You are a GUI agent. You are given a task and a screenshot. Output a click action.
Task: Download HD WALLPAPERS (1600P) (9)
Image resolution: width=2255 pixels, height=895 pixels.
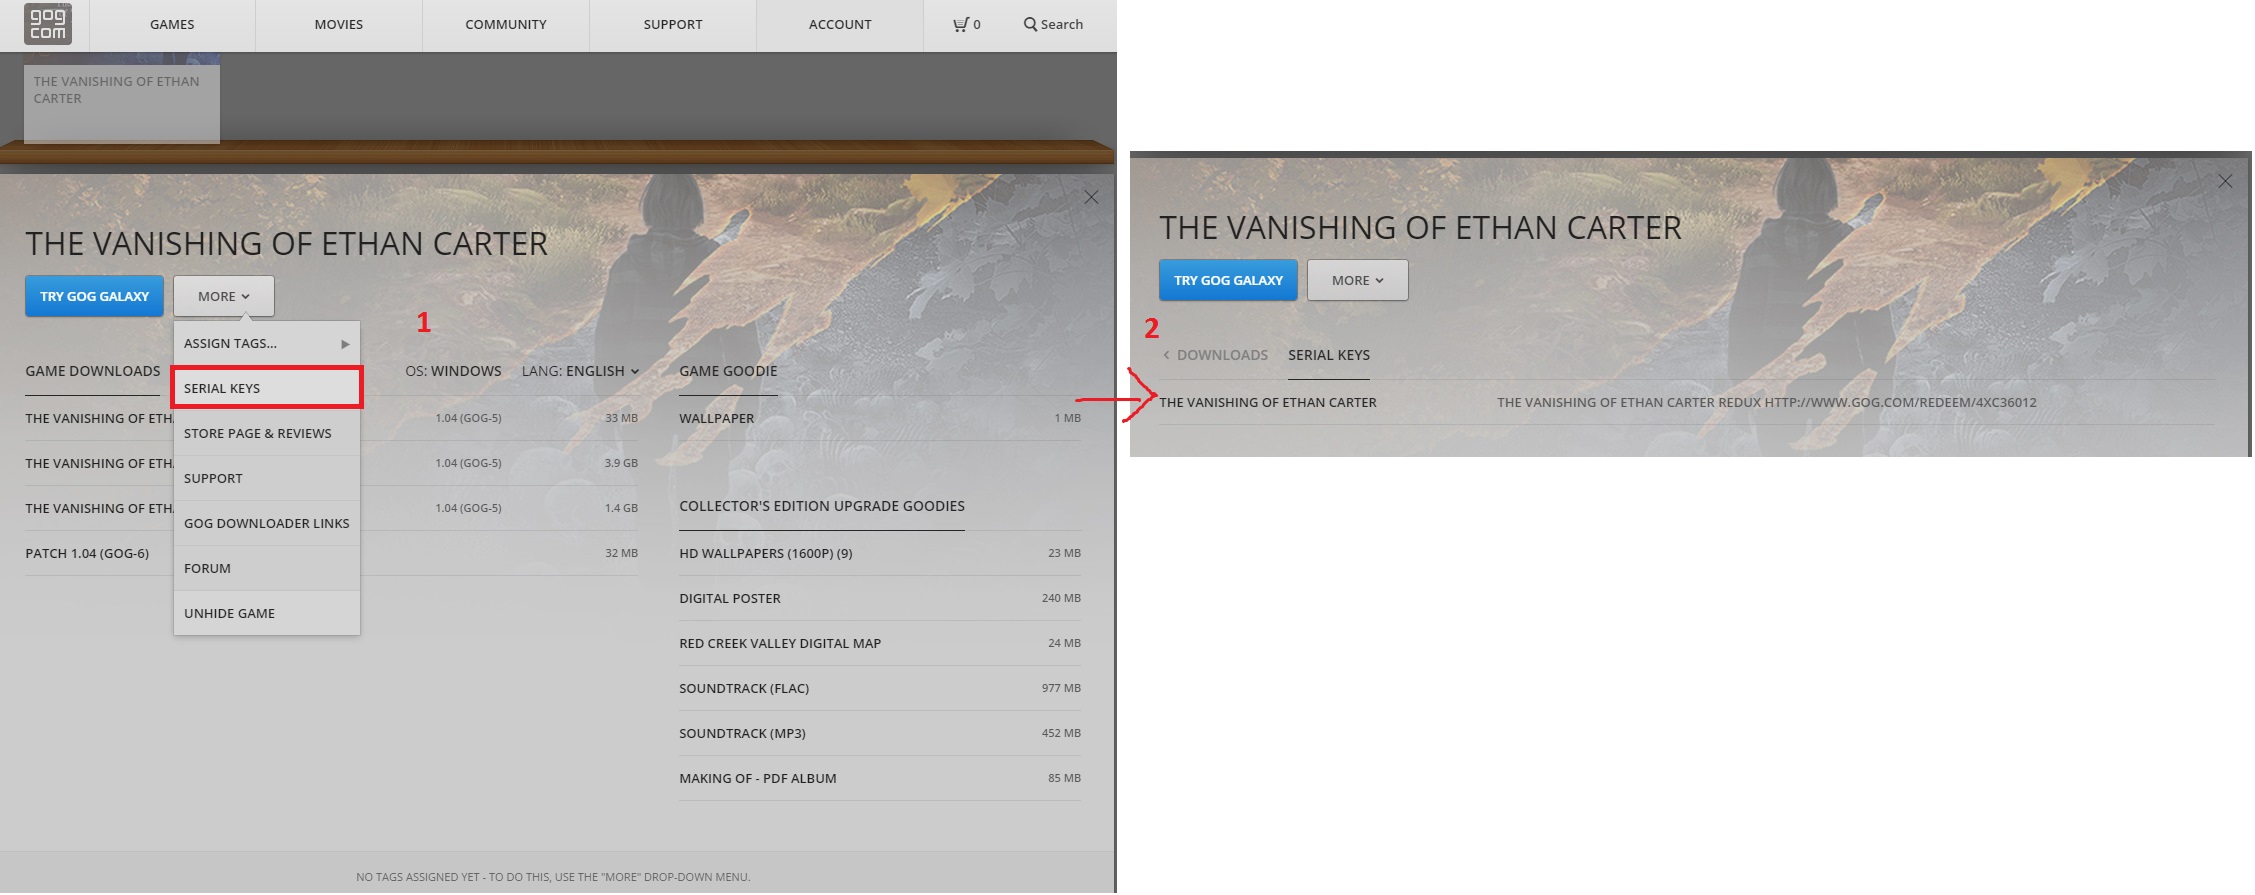tap(880, 553)
